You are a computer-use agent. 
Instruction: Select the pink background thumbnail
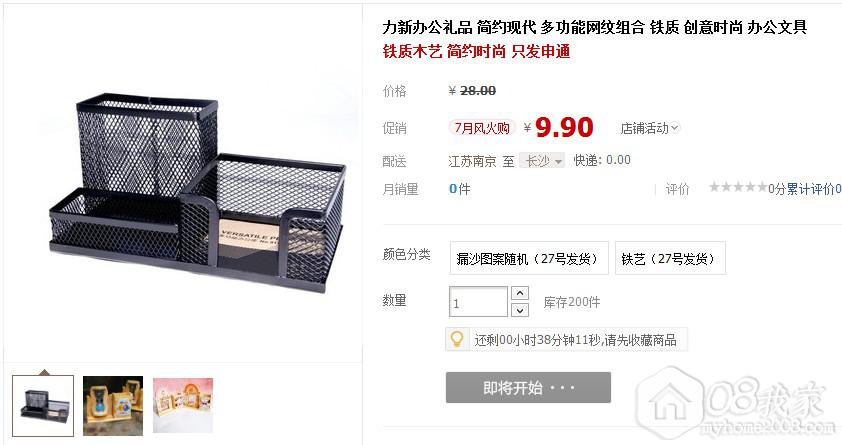tap(183, 405)
